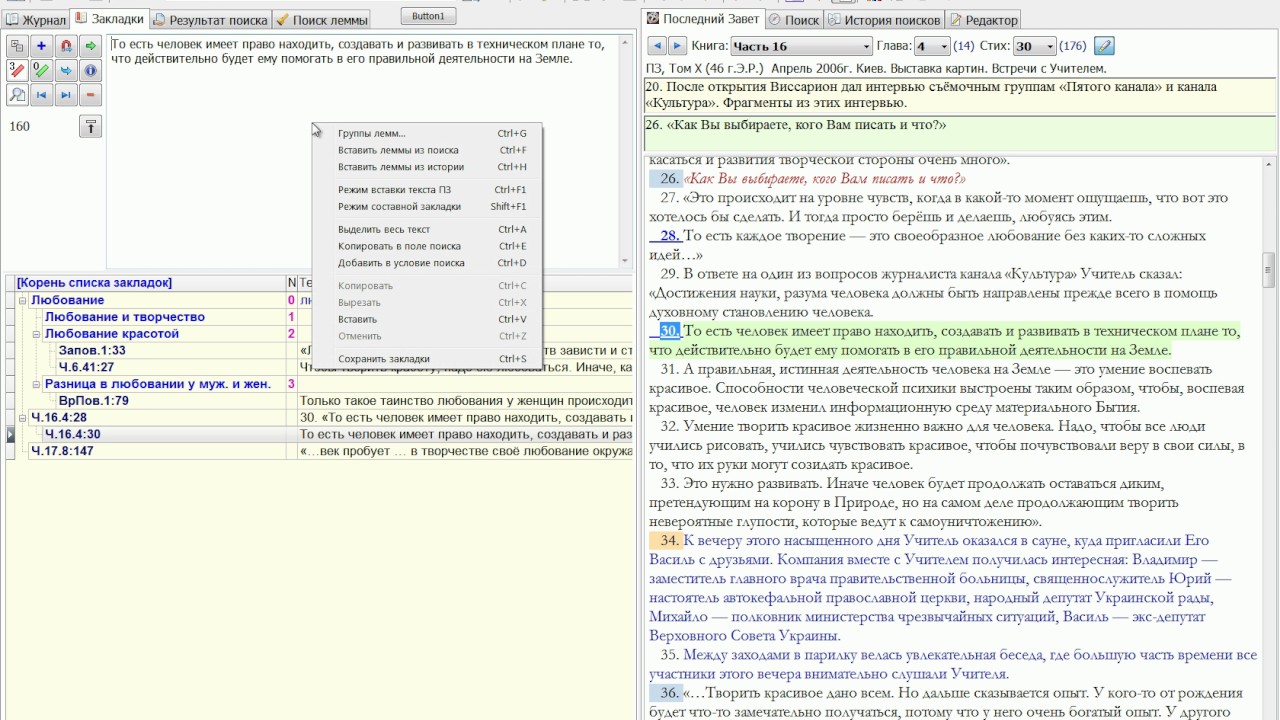This screenshot has height=720, width=1280.
Task: Click verse number 26 in reader
Action: (x=670, y=179)
